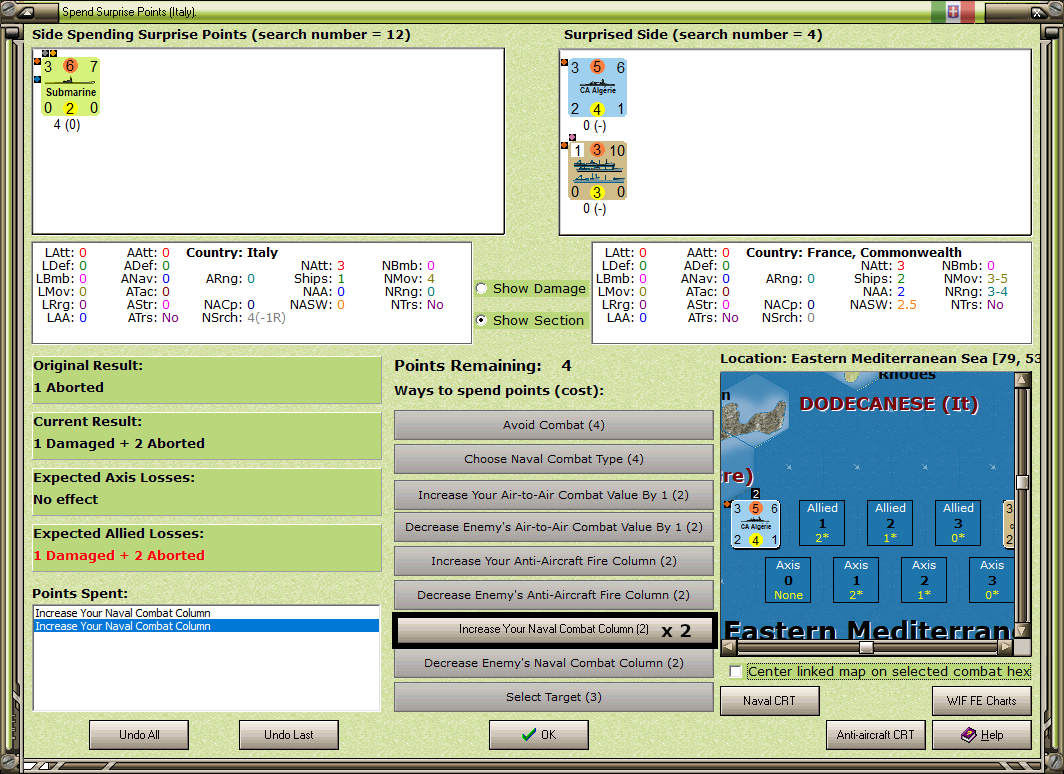
Task: Select the Show Section radio button
Action: coord(481,320)
